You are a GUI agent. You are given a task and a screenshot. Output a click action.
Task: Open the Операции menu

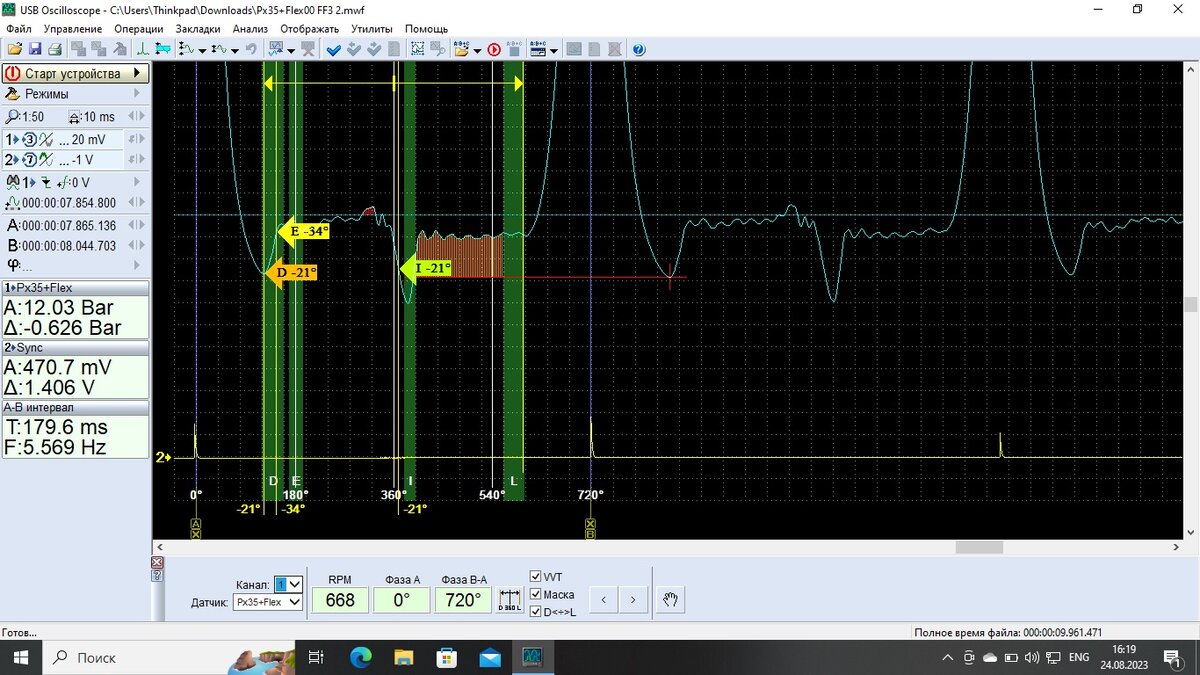[139, 29]
